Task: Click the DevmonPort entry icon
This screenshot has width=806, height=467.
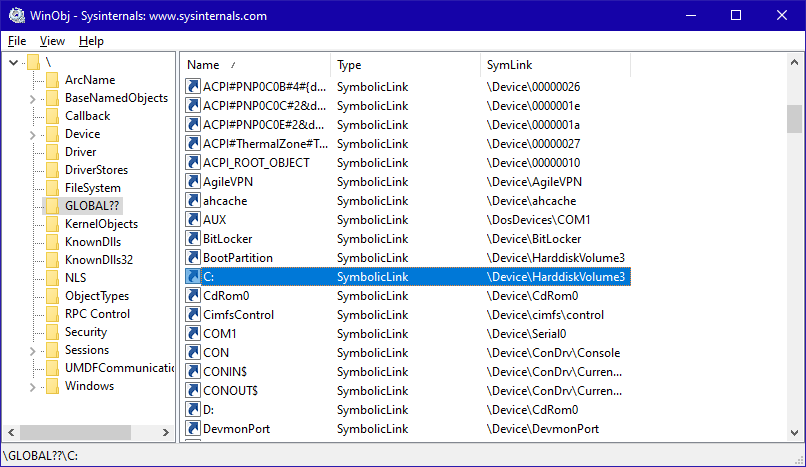Action: click(x=194, y=429)
